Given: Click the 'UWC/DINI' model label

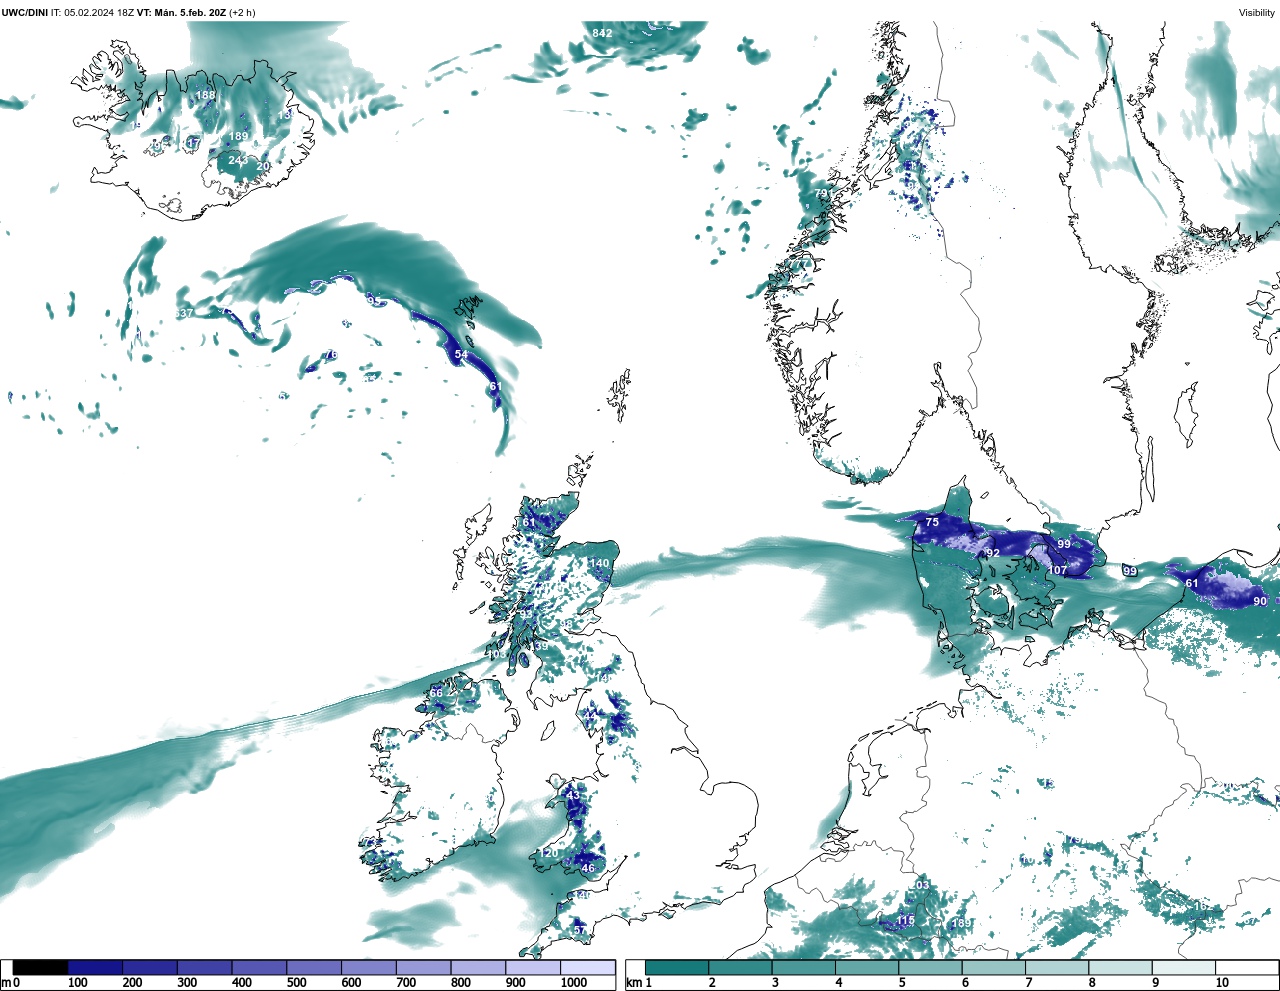Looking at the screenshot, I should 25,12.
